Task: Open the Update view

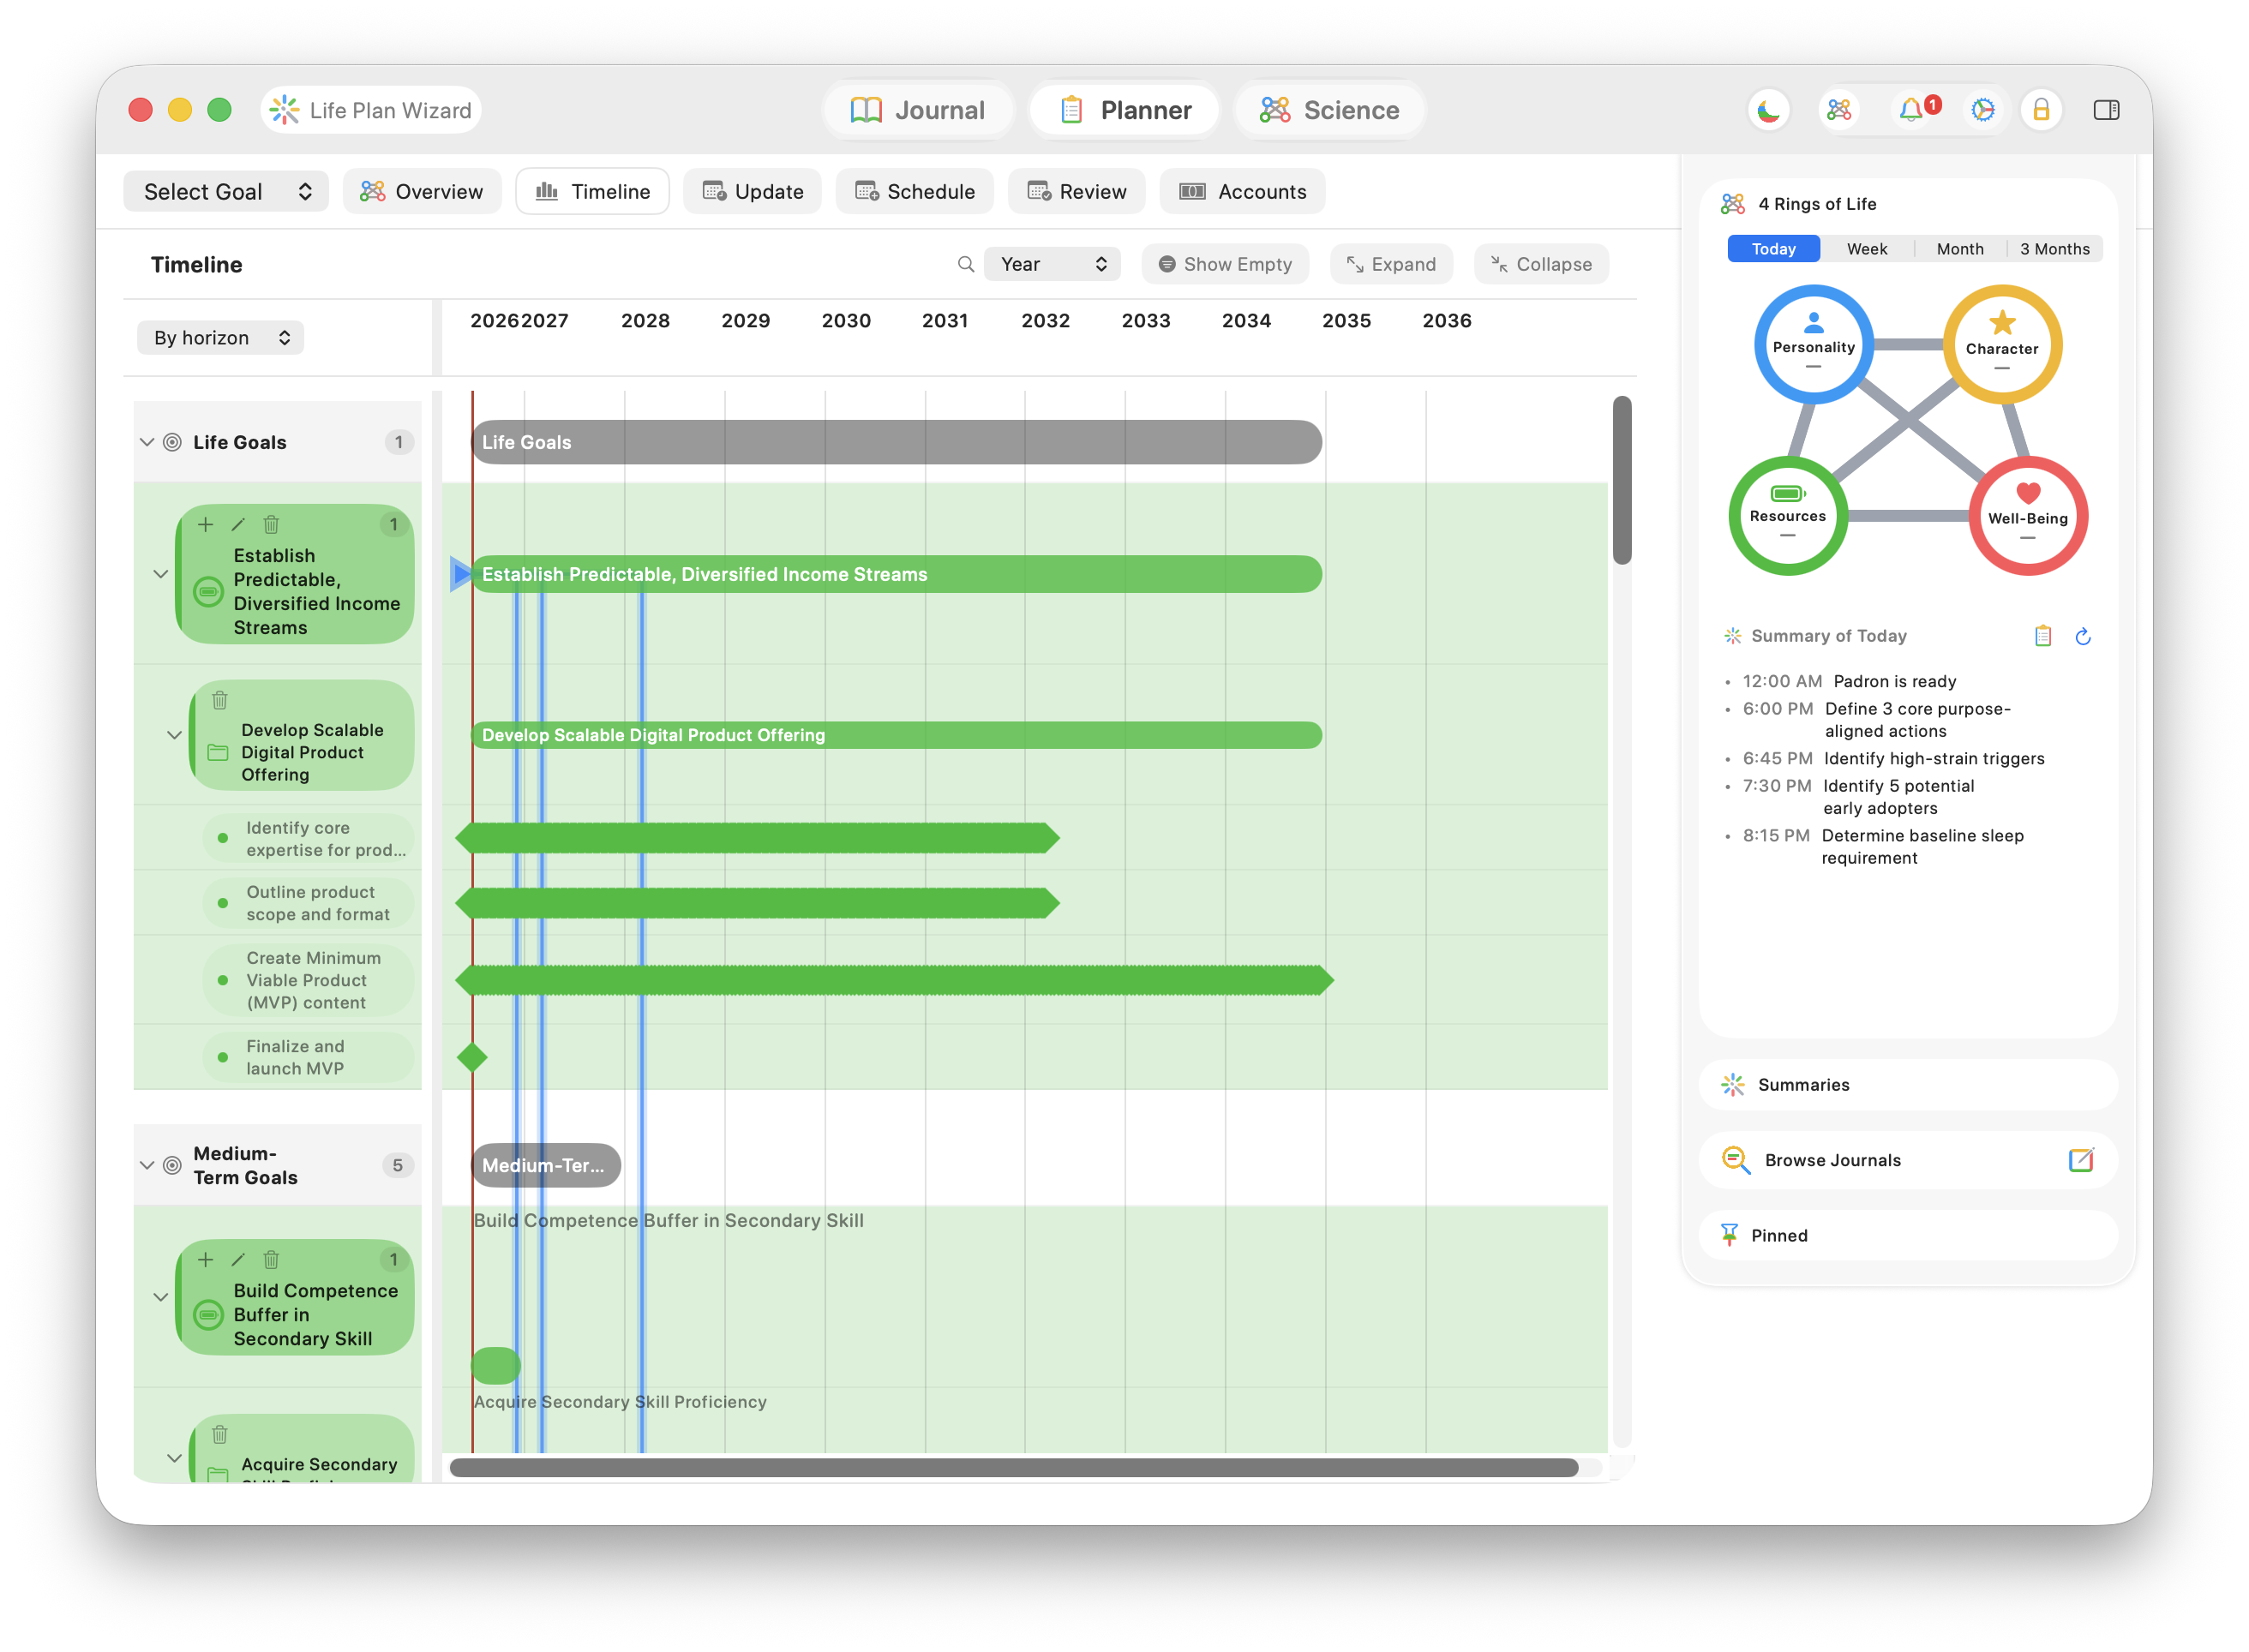Action: (x=753, y=192)
